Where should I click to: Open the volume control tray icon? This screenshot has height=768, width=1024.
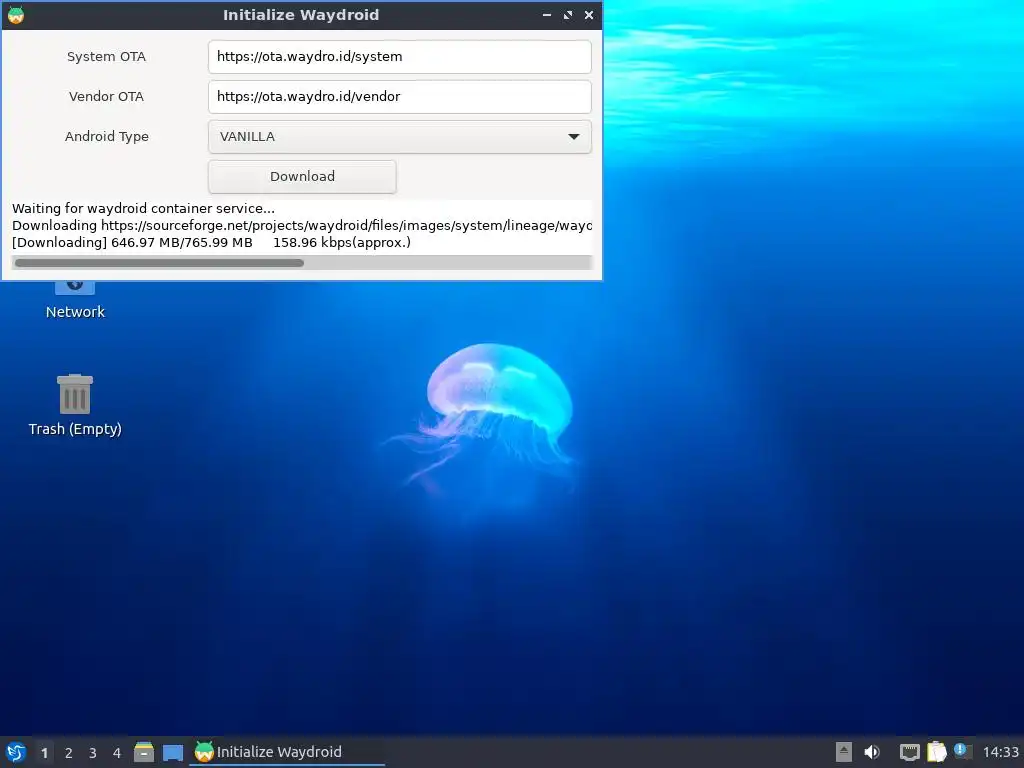(872, 752)
